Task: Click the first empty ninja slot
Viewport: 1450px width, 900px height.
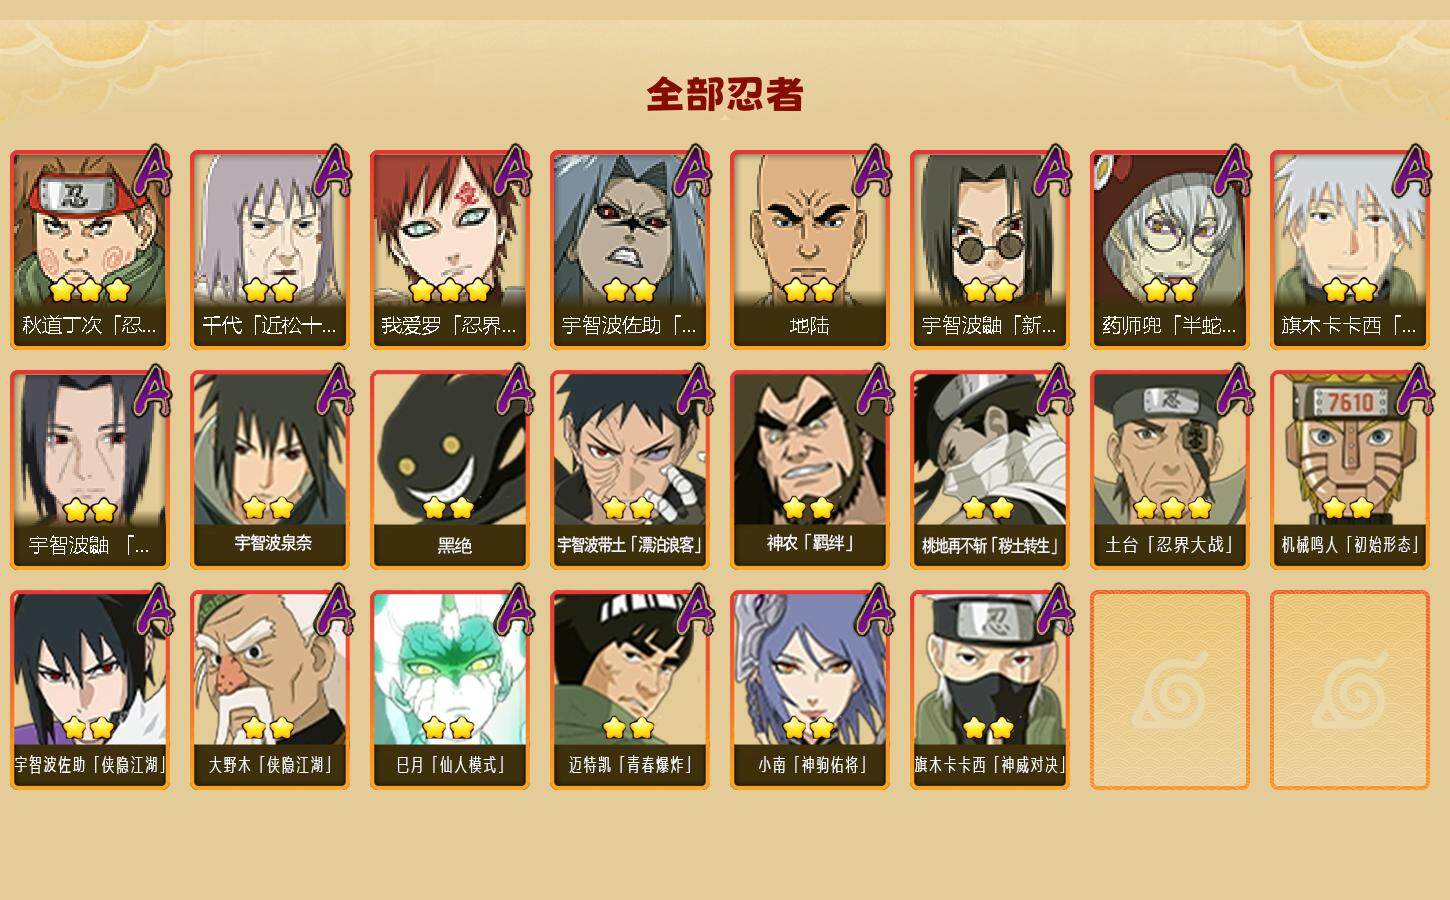Action: pos(1170,690)
